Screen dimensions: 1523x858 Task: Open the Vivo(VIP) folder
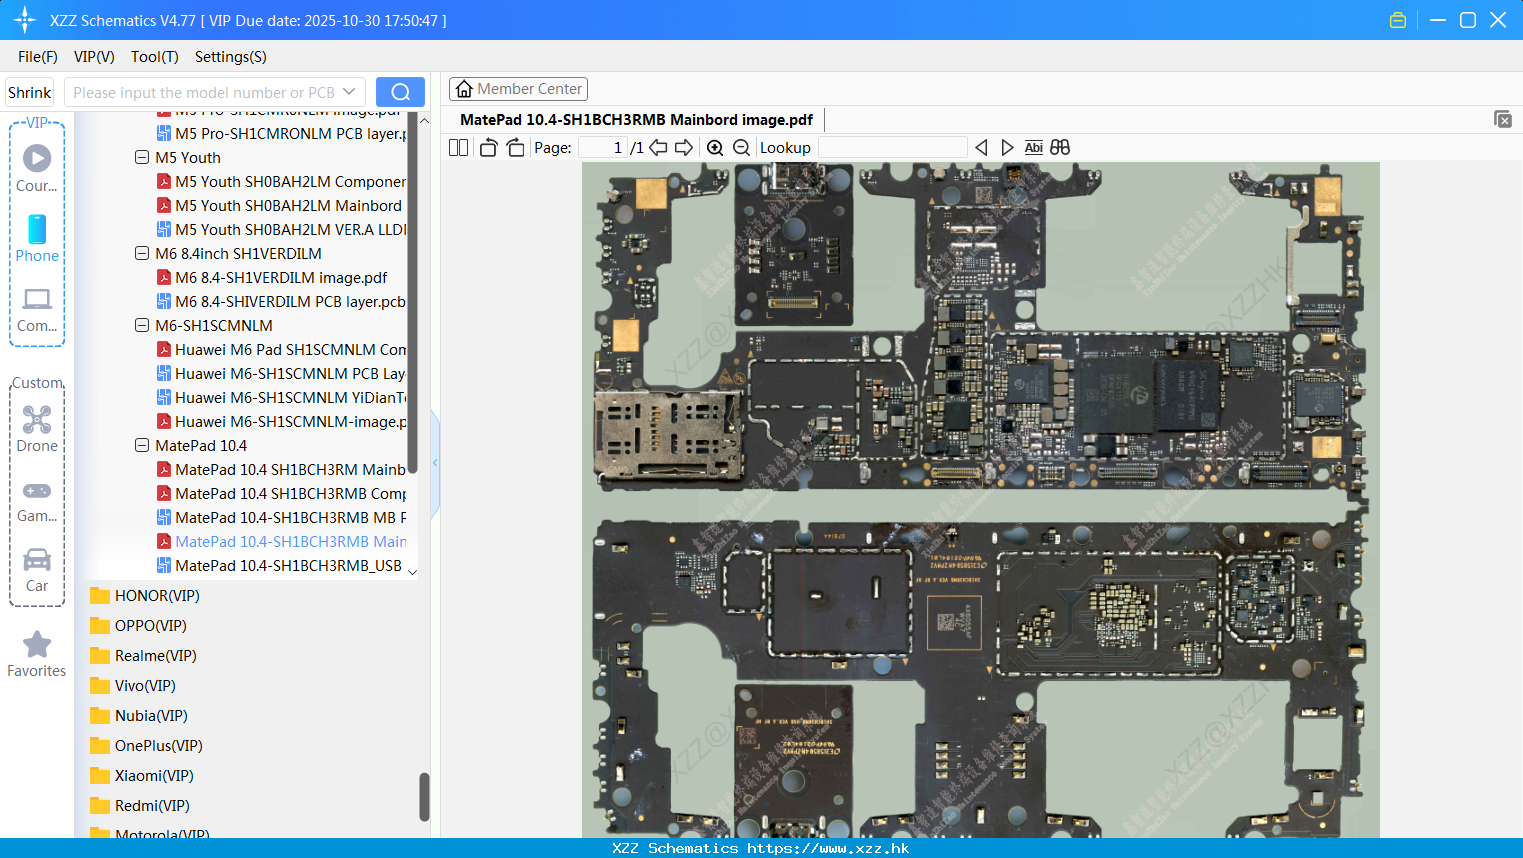point(133,686)
